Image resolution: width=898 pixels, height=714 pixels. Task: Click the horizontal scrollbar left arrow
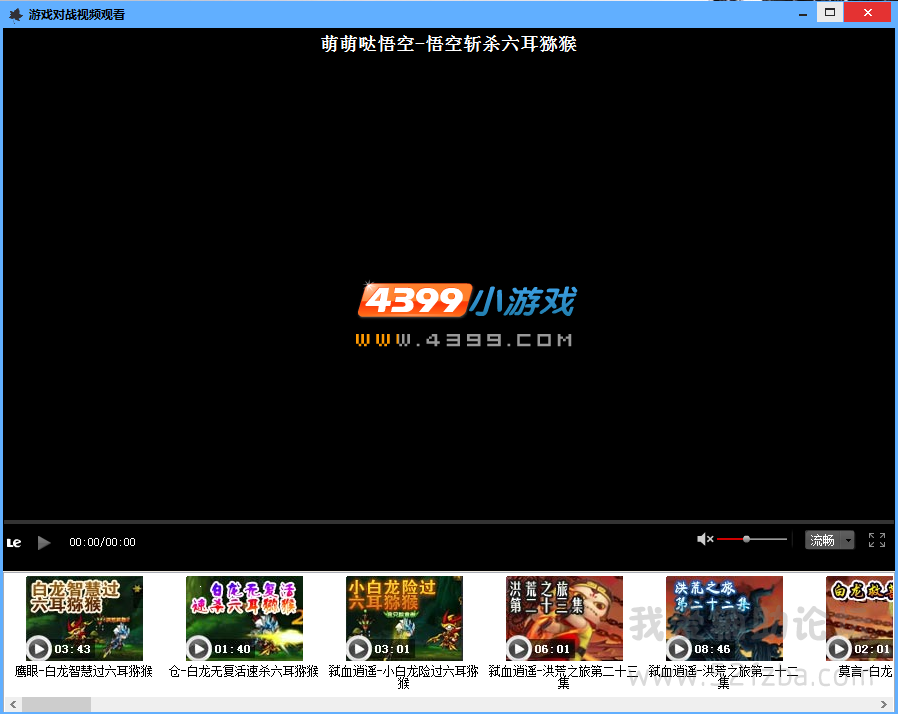click(x=13, y=704)
